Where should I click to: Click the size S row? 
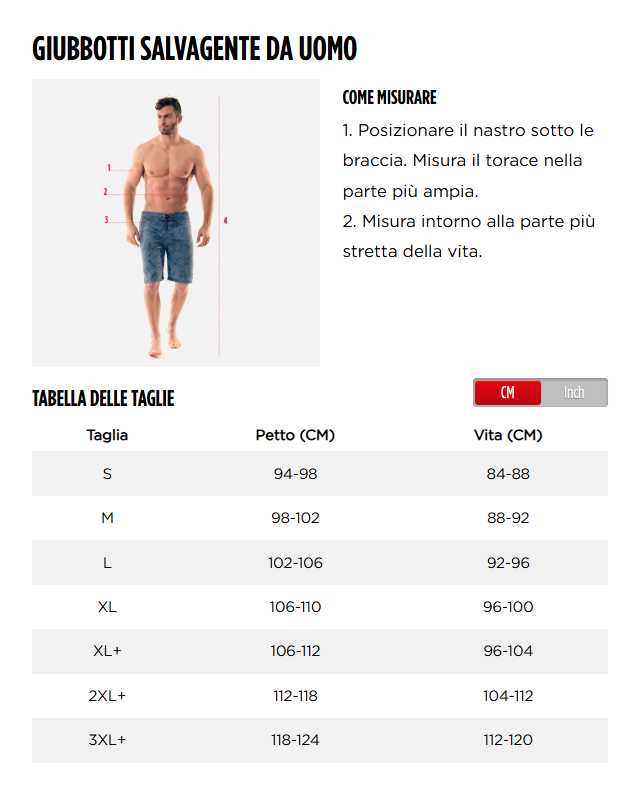pyautogui.click(x=320, y=474)
